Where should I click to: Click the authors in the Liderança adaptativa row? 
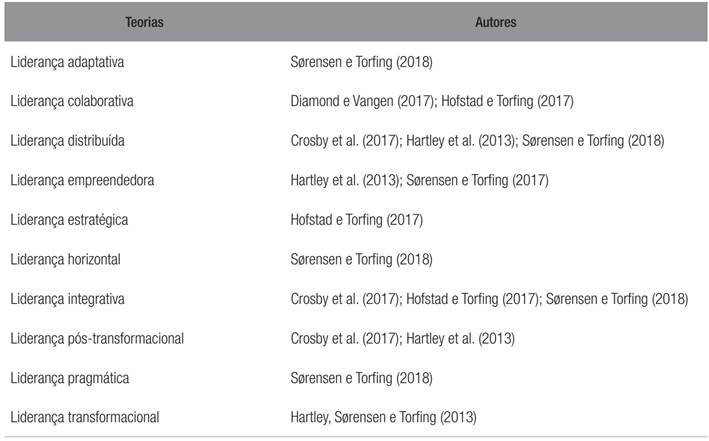click(361, 62)
